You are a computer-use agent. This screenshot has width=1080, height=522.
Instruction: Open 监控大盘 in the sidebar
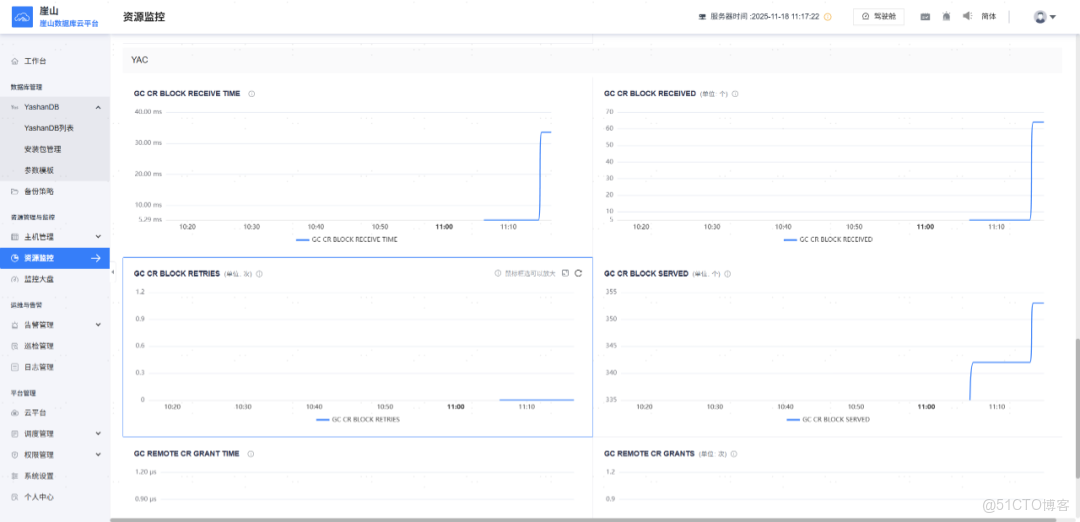coord(40,280)
